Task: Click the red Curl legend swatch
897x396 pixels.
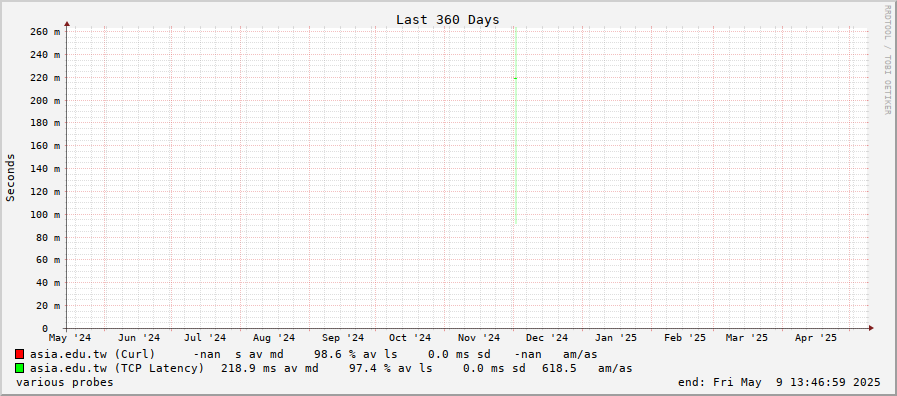Action: (x=19, y=354)
